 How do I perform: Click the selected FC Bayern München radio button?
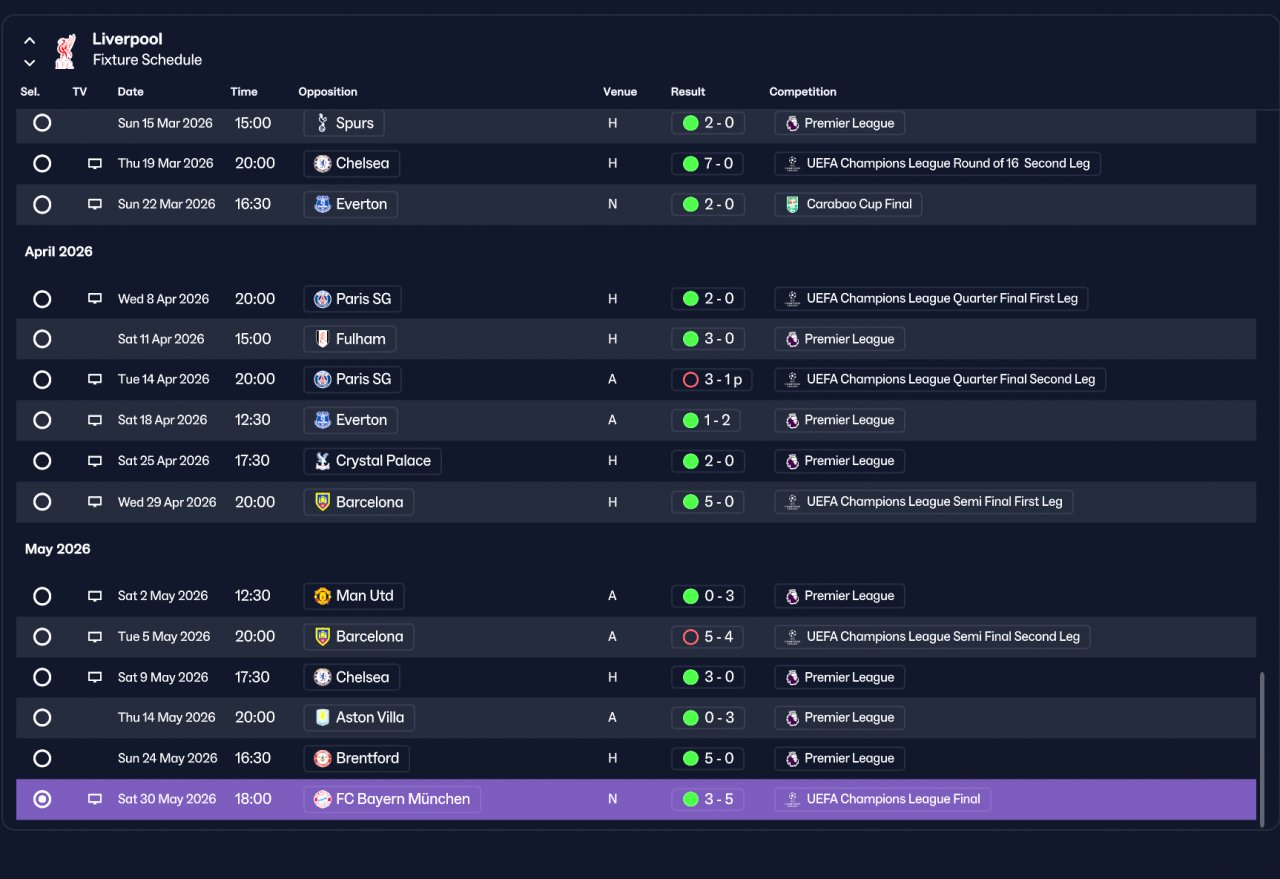pos(42,799)
